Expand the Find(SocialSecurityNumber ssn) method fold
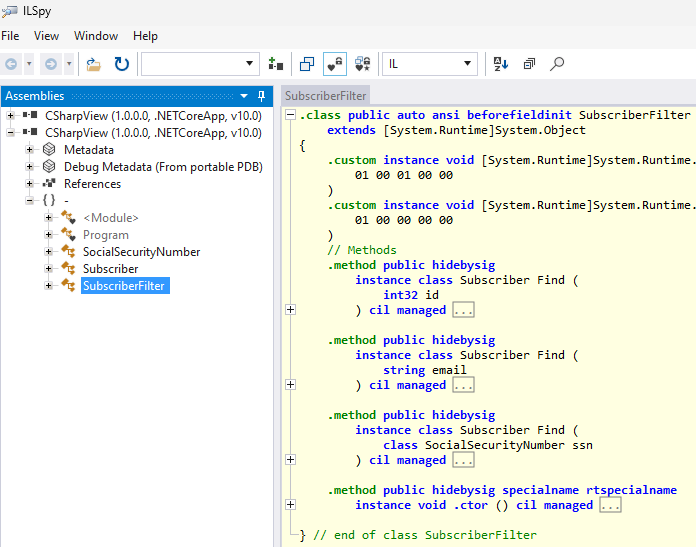The image size is (696, 547). (x=290, y=460)
